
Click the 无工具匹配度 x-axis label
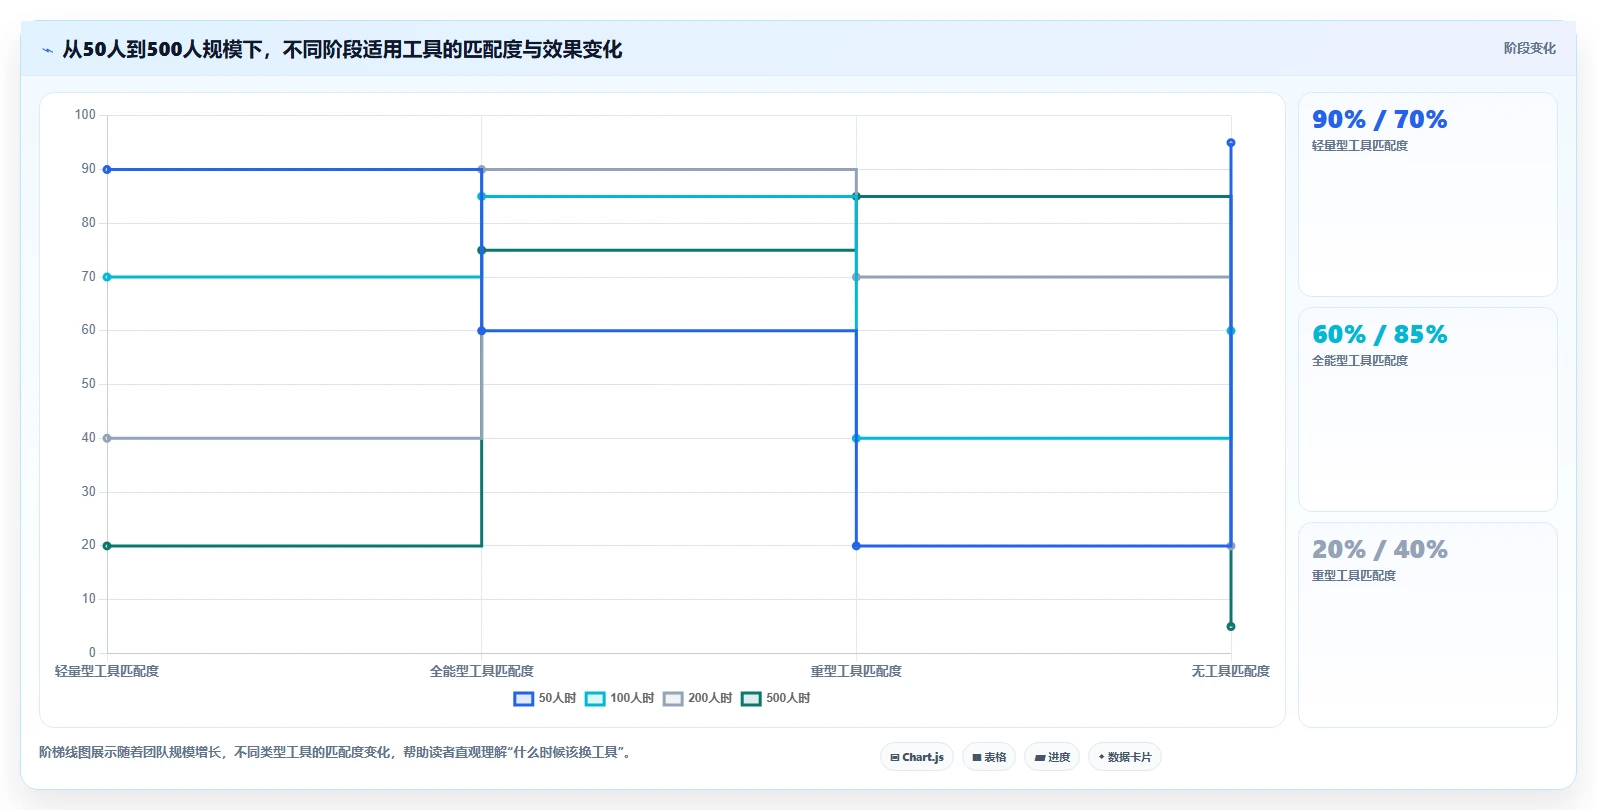1230,671
